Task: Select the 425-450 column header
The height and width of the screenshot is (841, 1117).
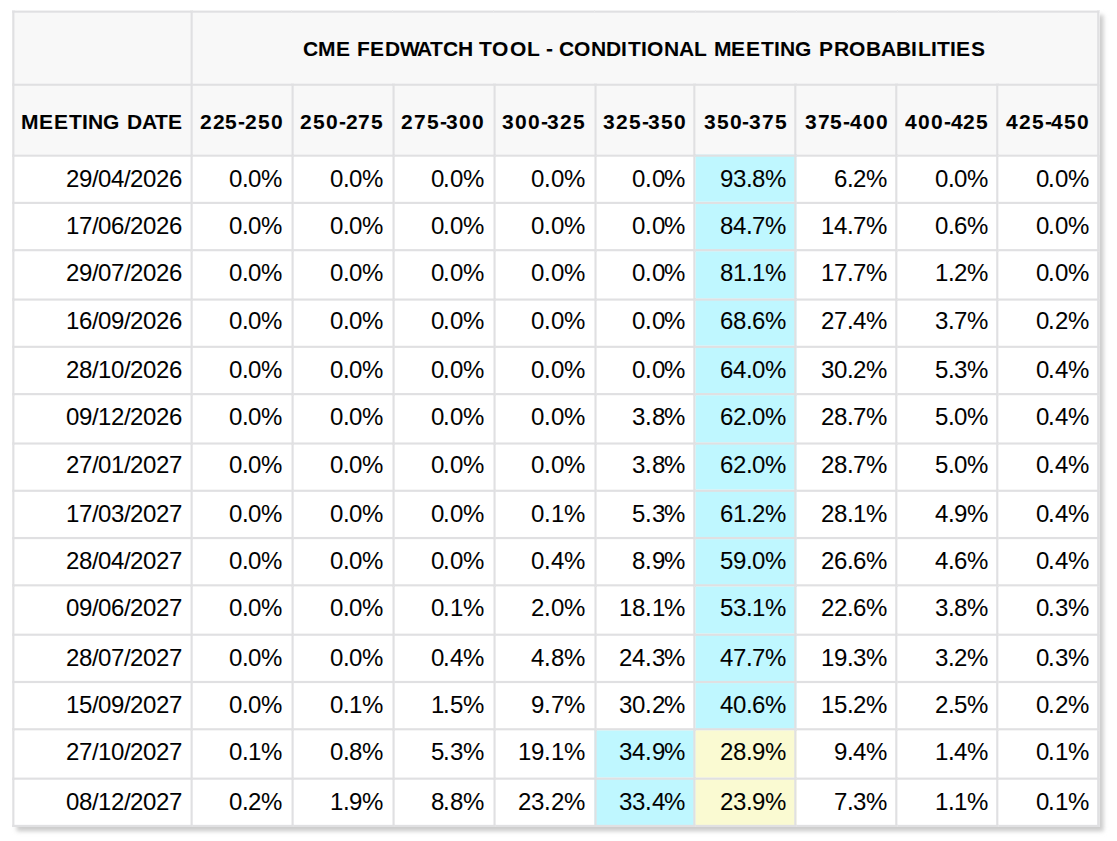Action: point(1047,123)
